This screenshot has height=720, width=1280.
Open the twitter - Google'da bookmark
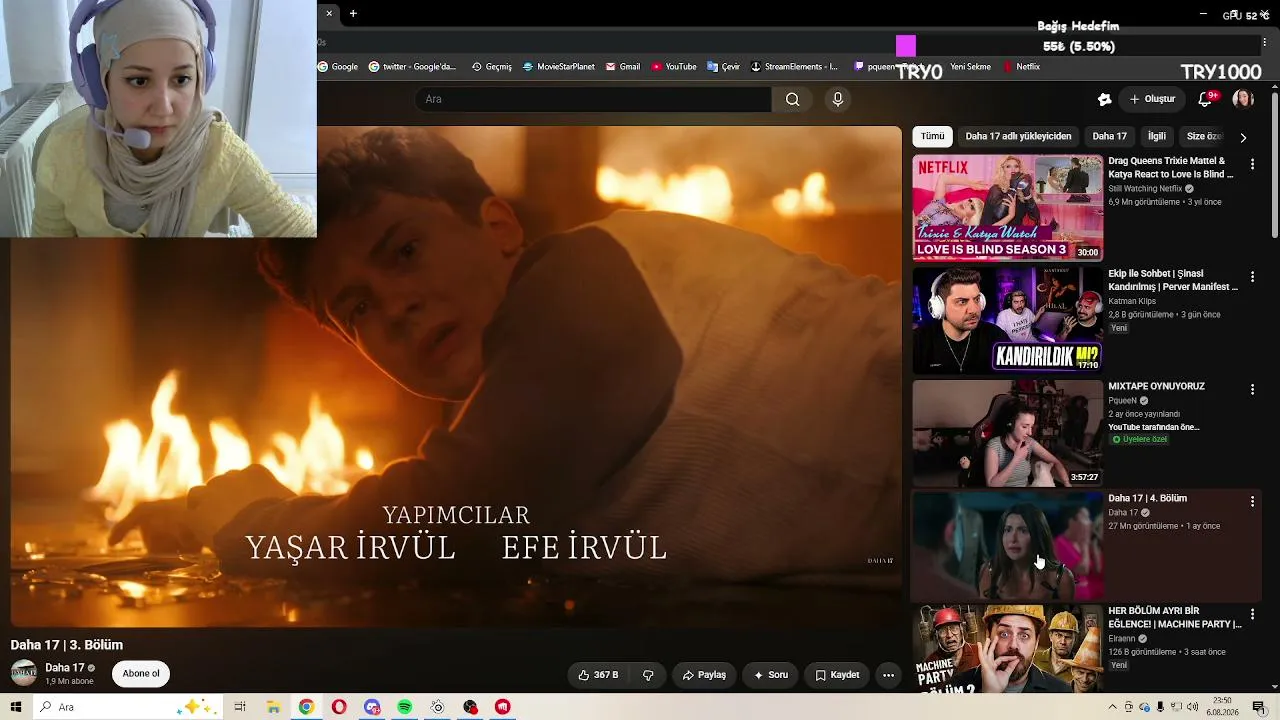tap(412, 67)
